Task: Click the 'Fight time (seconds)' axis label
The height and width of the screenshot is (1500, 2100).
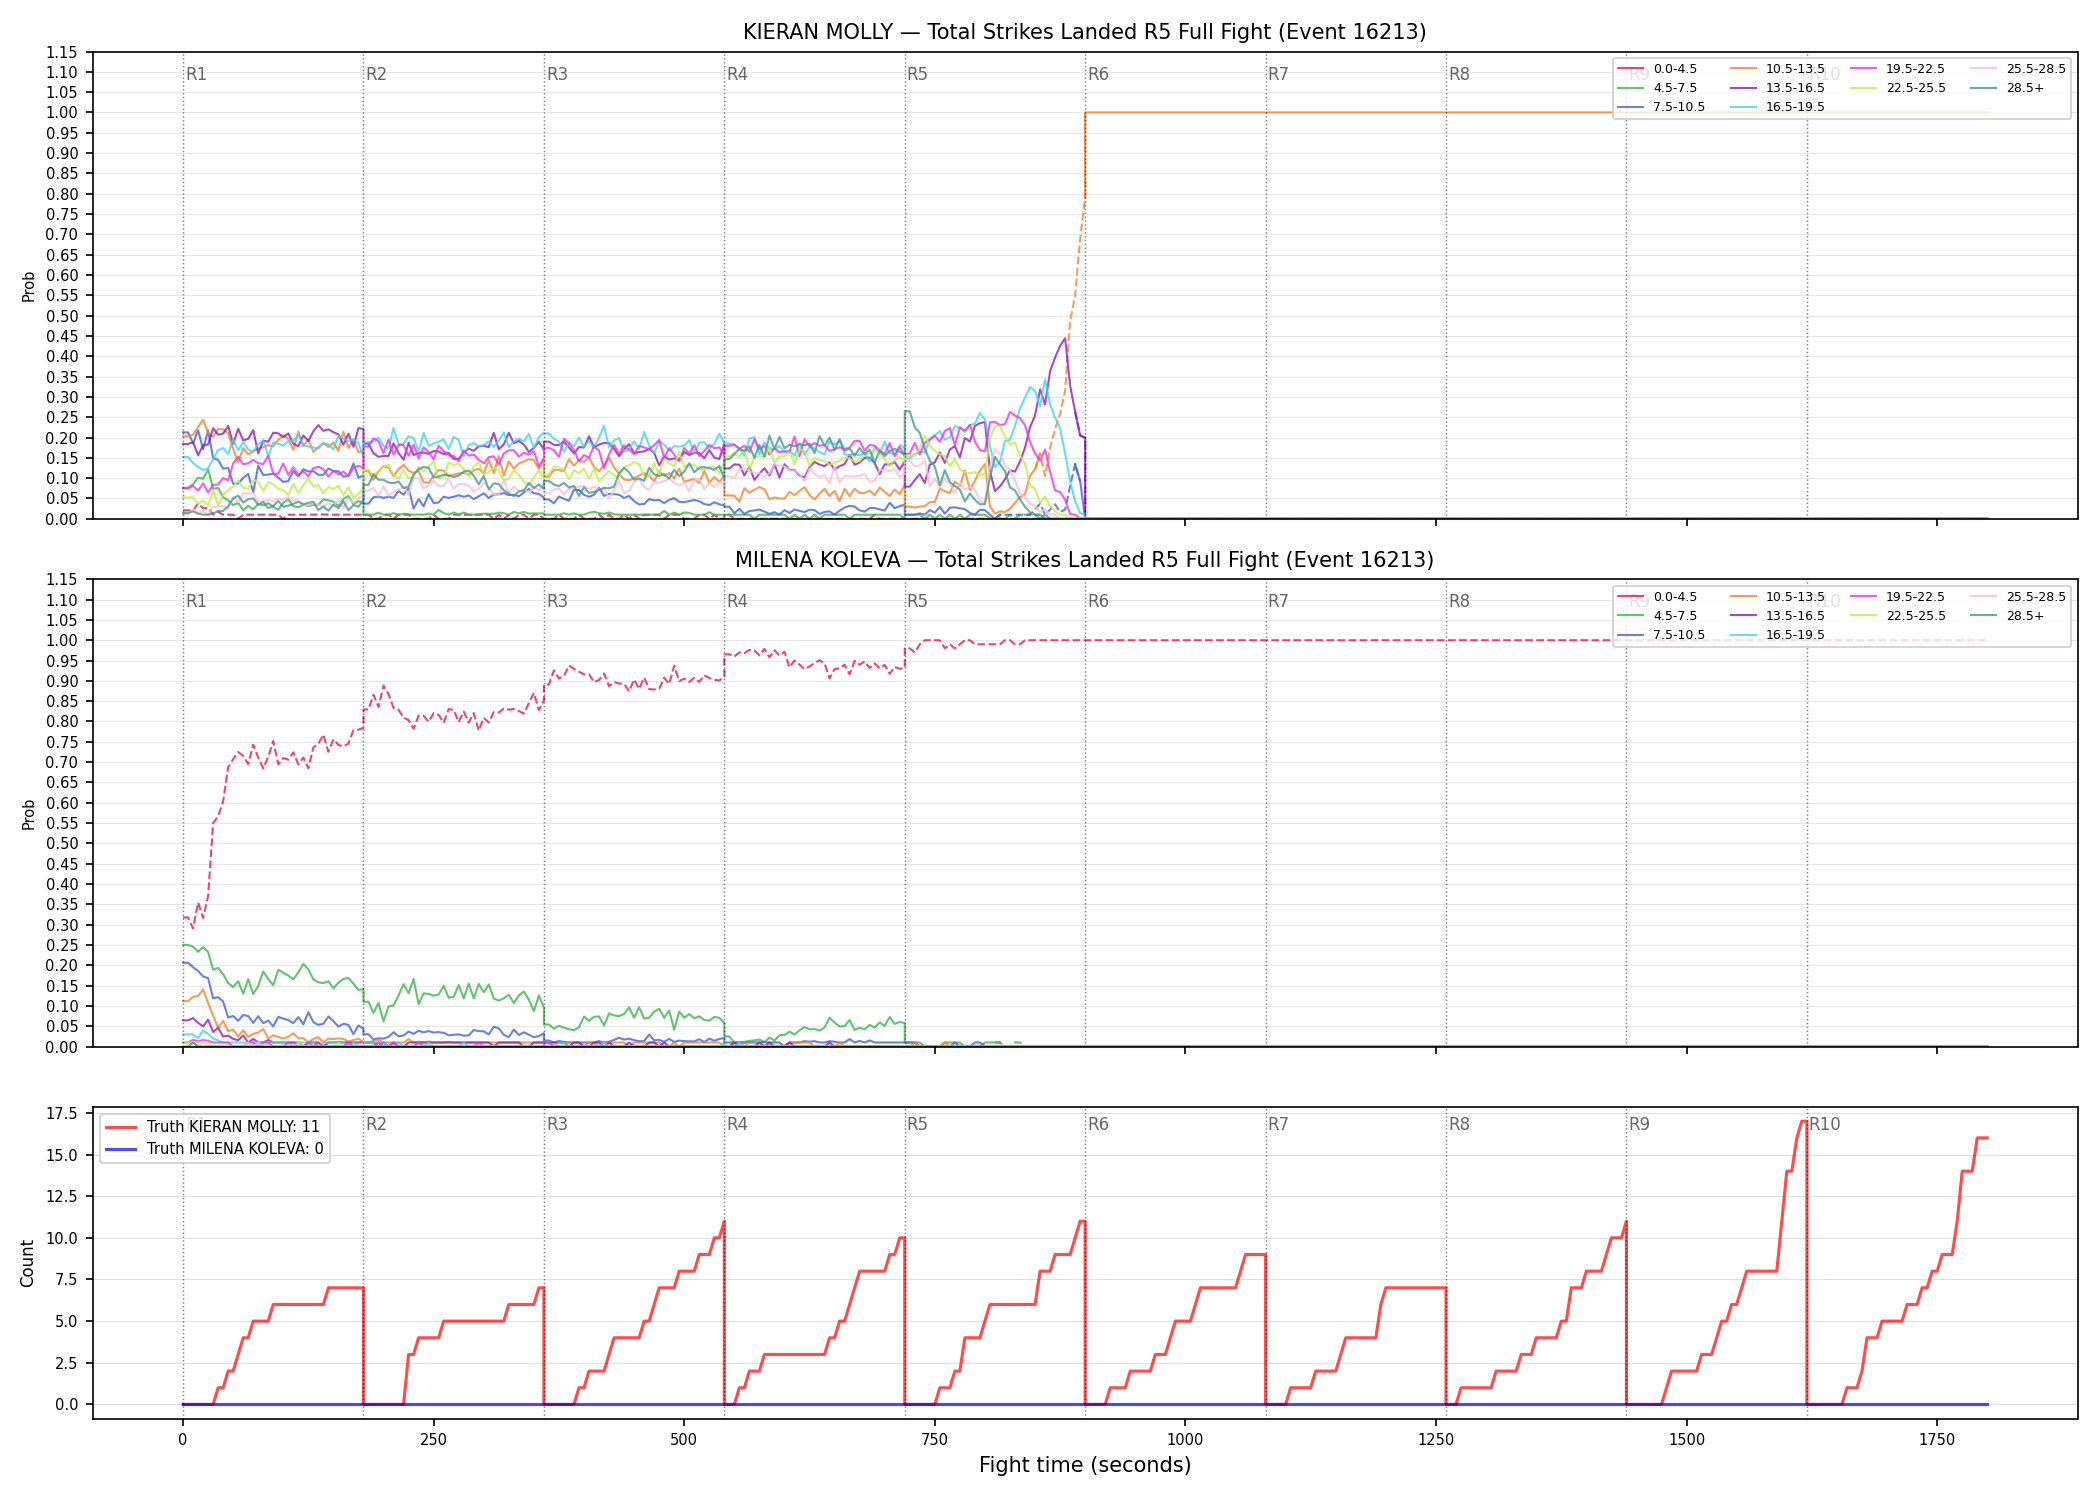Action: tap(1085, 1465)
